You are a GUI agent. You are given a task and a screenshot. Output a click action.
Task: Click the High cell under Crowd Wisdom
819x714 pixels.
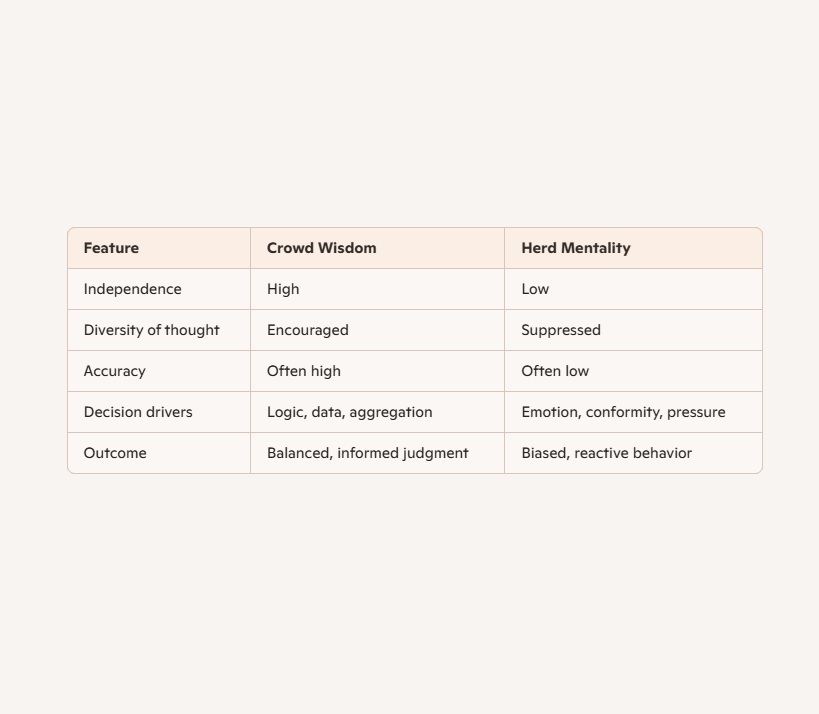click(x=283, y=289)
